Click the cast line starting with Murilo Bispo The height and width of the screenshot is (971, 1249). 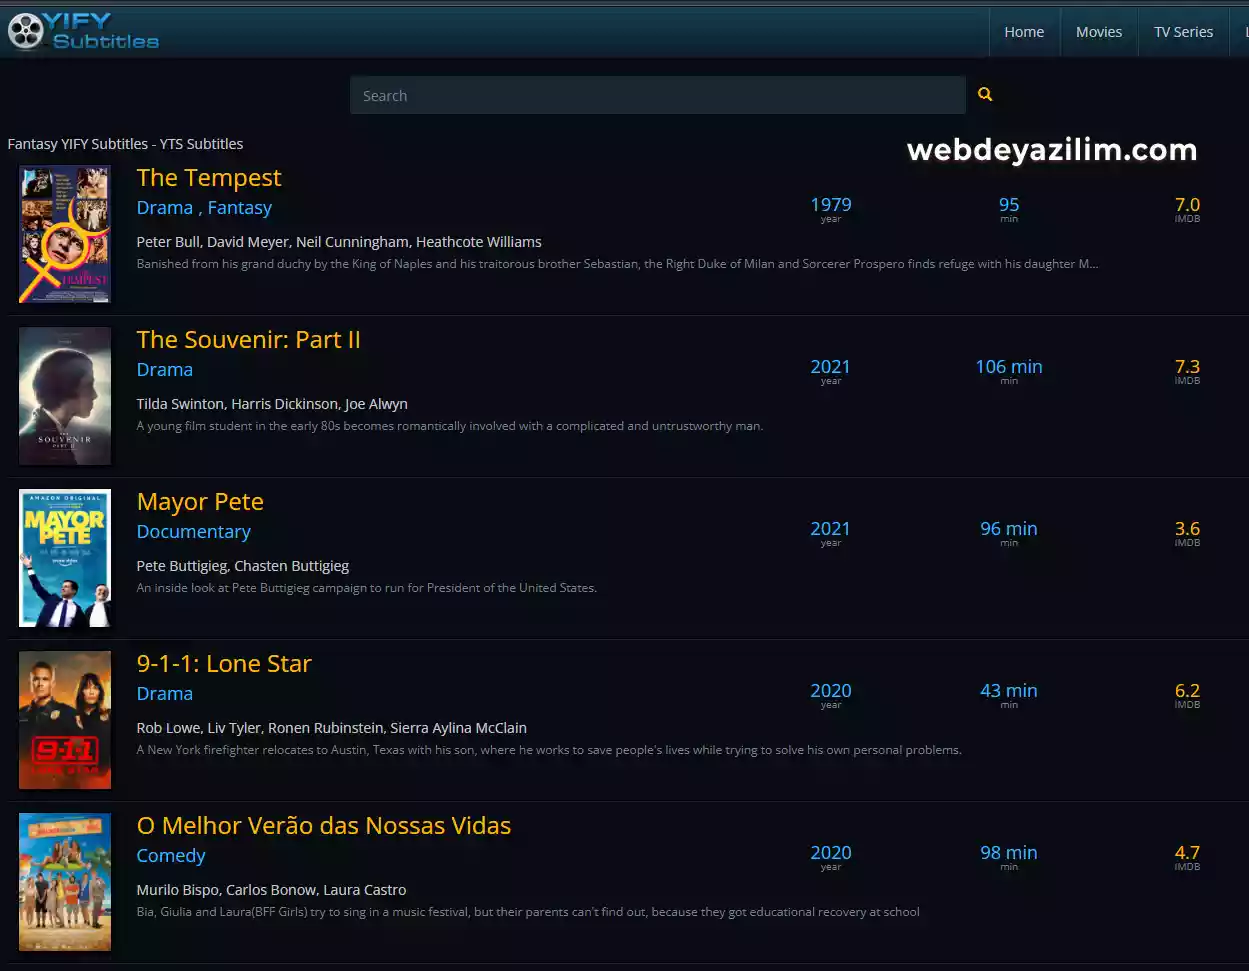pyautogui.click(x=272, y=890)
